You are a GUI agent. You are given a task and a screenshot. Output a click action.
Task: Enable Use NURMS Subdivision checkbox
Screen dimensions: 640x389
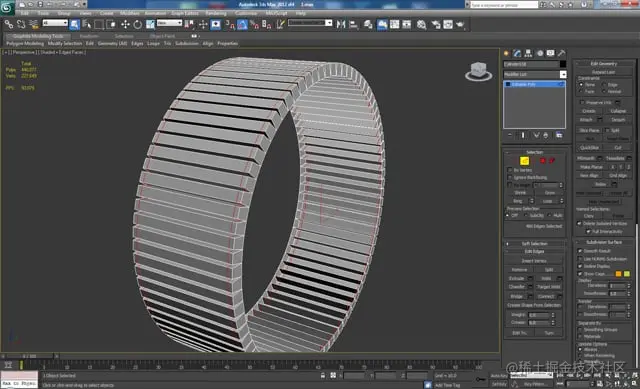coord(580,259)
